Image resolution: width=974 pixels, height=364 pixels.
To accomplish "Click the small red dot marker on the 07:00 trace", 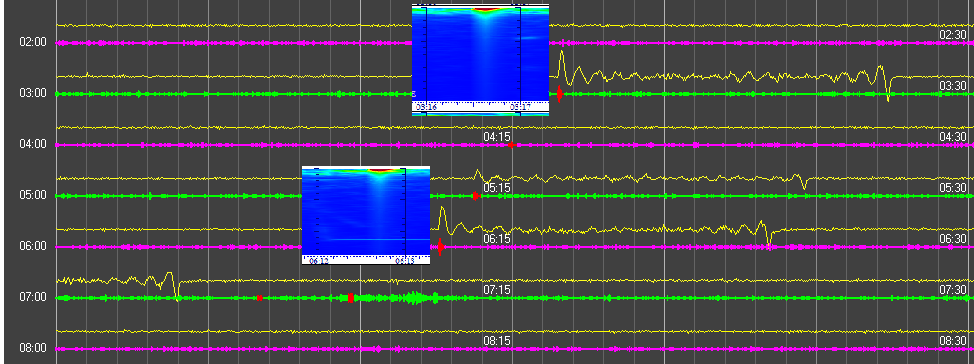I will point(259,298).
